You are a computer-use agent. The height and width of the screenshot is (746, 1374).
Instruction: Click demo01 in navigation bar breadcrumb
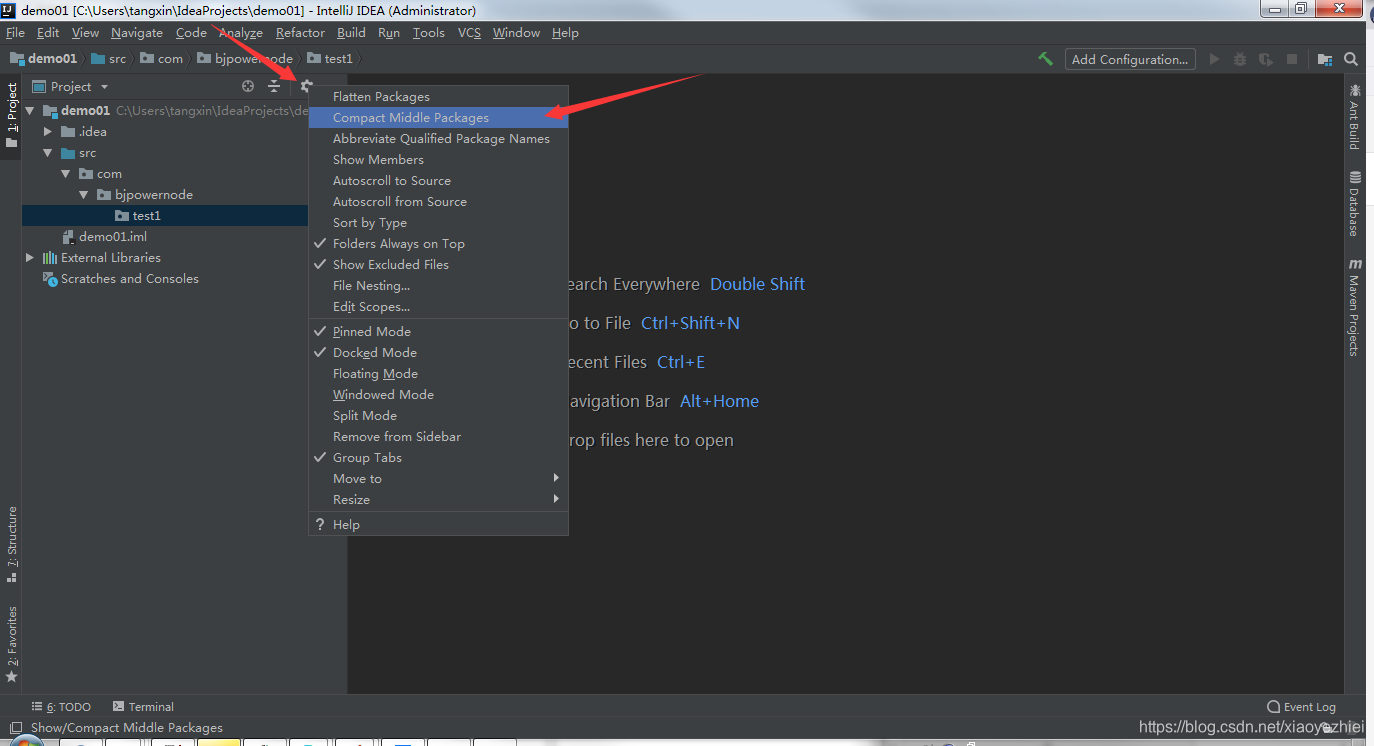44,59
